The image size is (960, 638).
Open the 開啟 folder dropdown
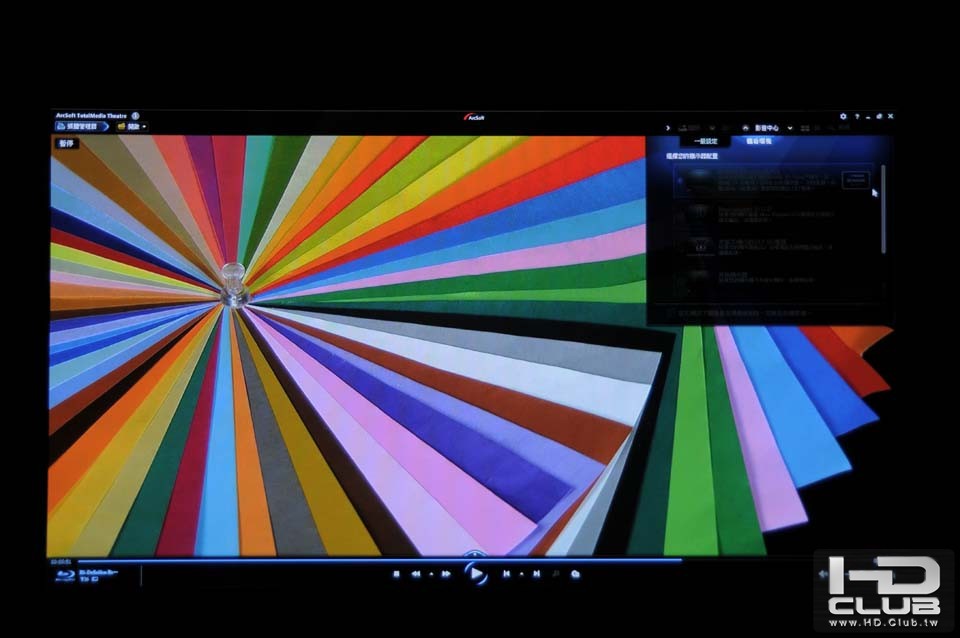(x=132, y=127)
